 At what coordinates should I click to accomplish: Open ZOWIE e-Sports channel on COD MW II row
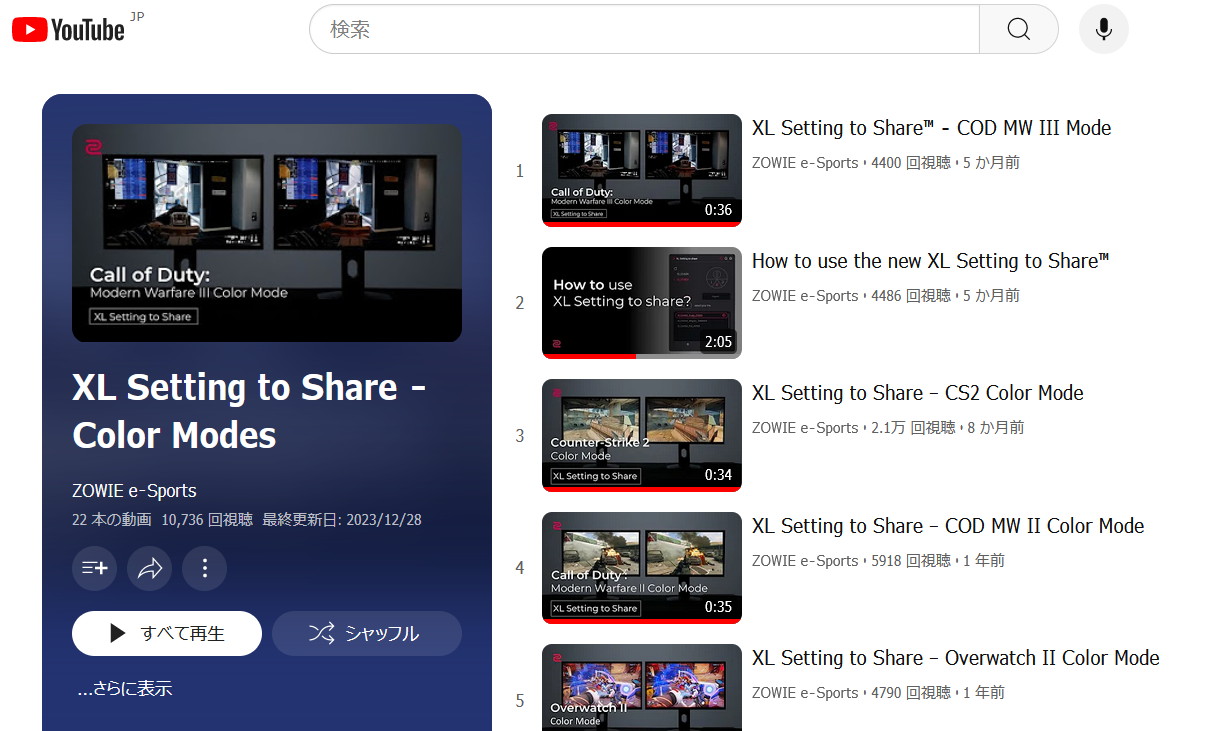pos(805,561)
